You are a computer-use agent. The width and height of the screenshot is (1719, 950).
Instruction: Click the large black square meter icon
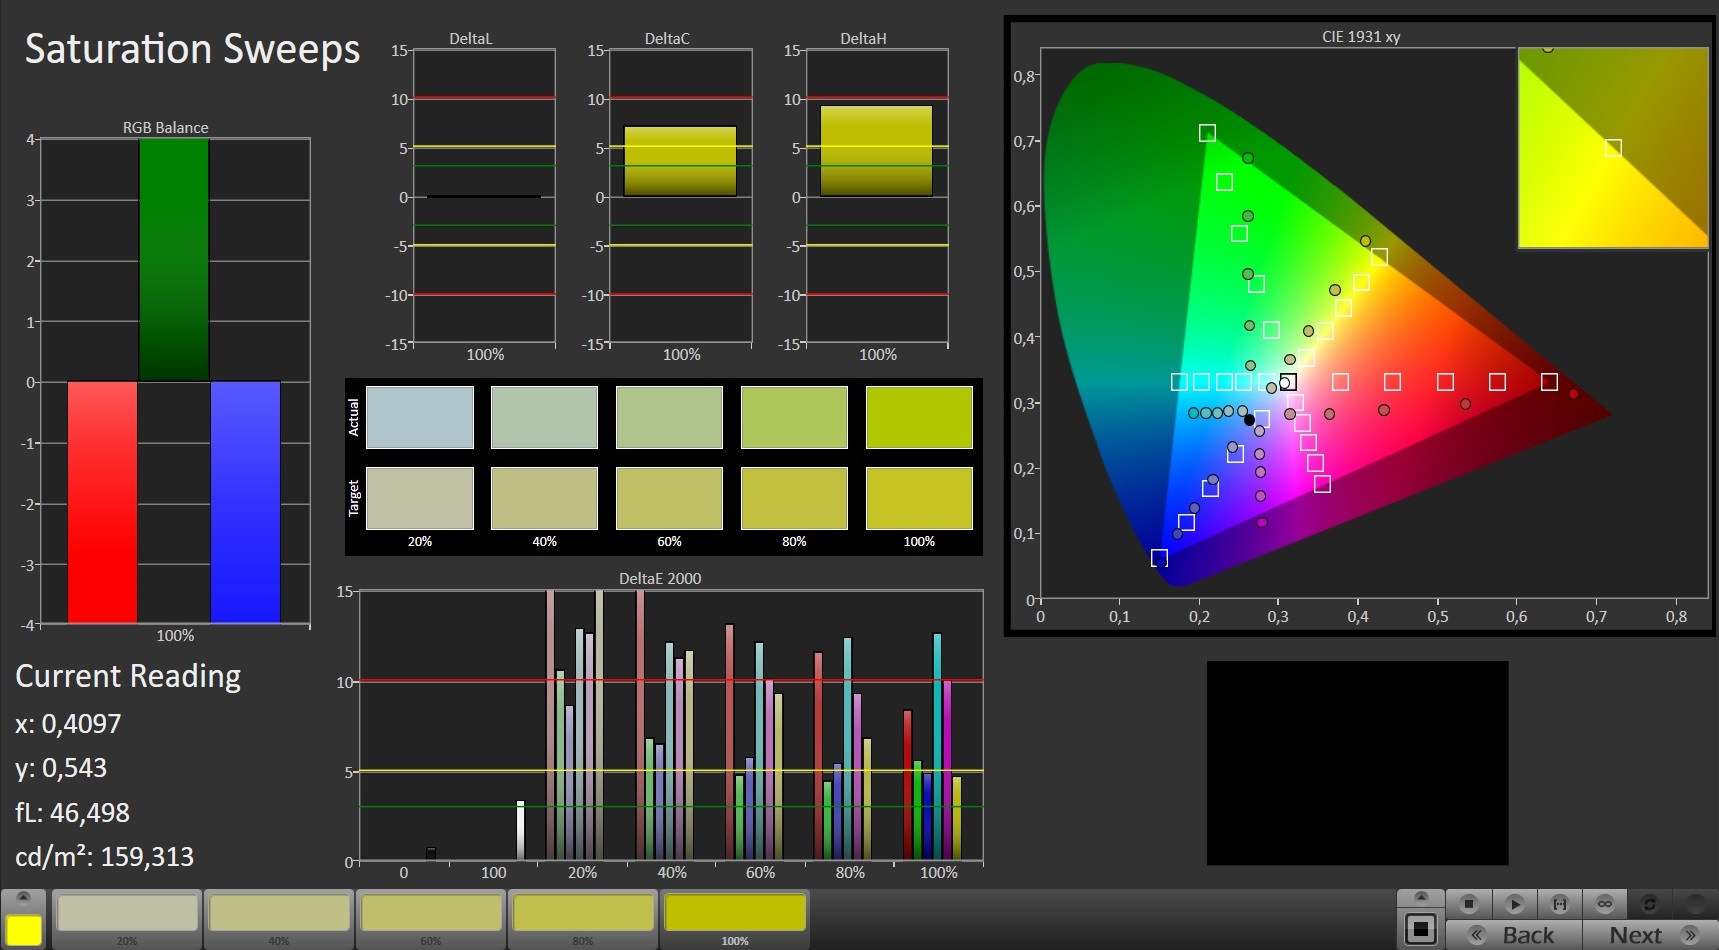click(1420, 929)
